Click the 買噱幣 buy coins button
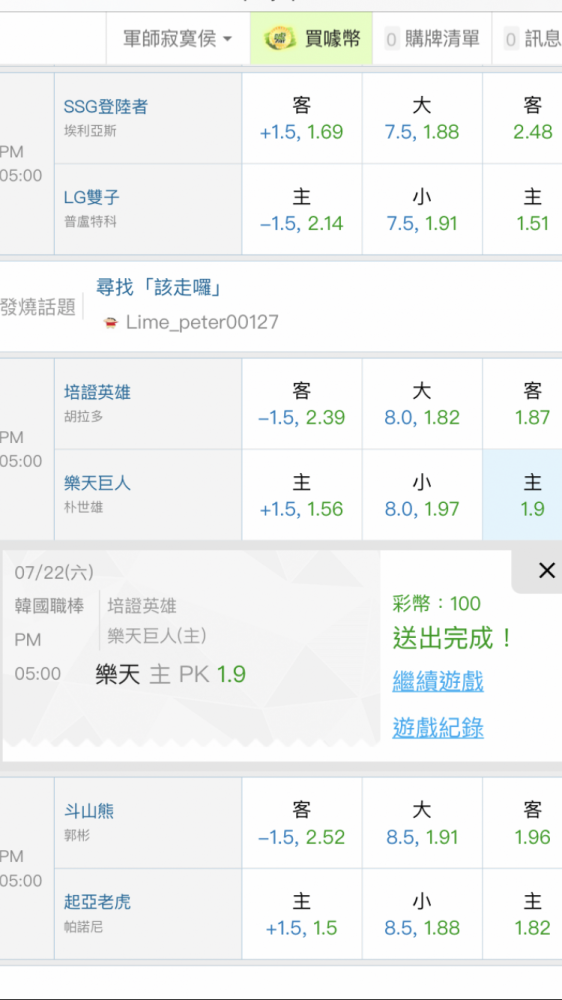Image resolution: width=562 pixels, height=1000 pixels. point(311,40)
